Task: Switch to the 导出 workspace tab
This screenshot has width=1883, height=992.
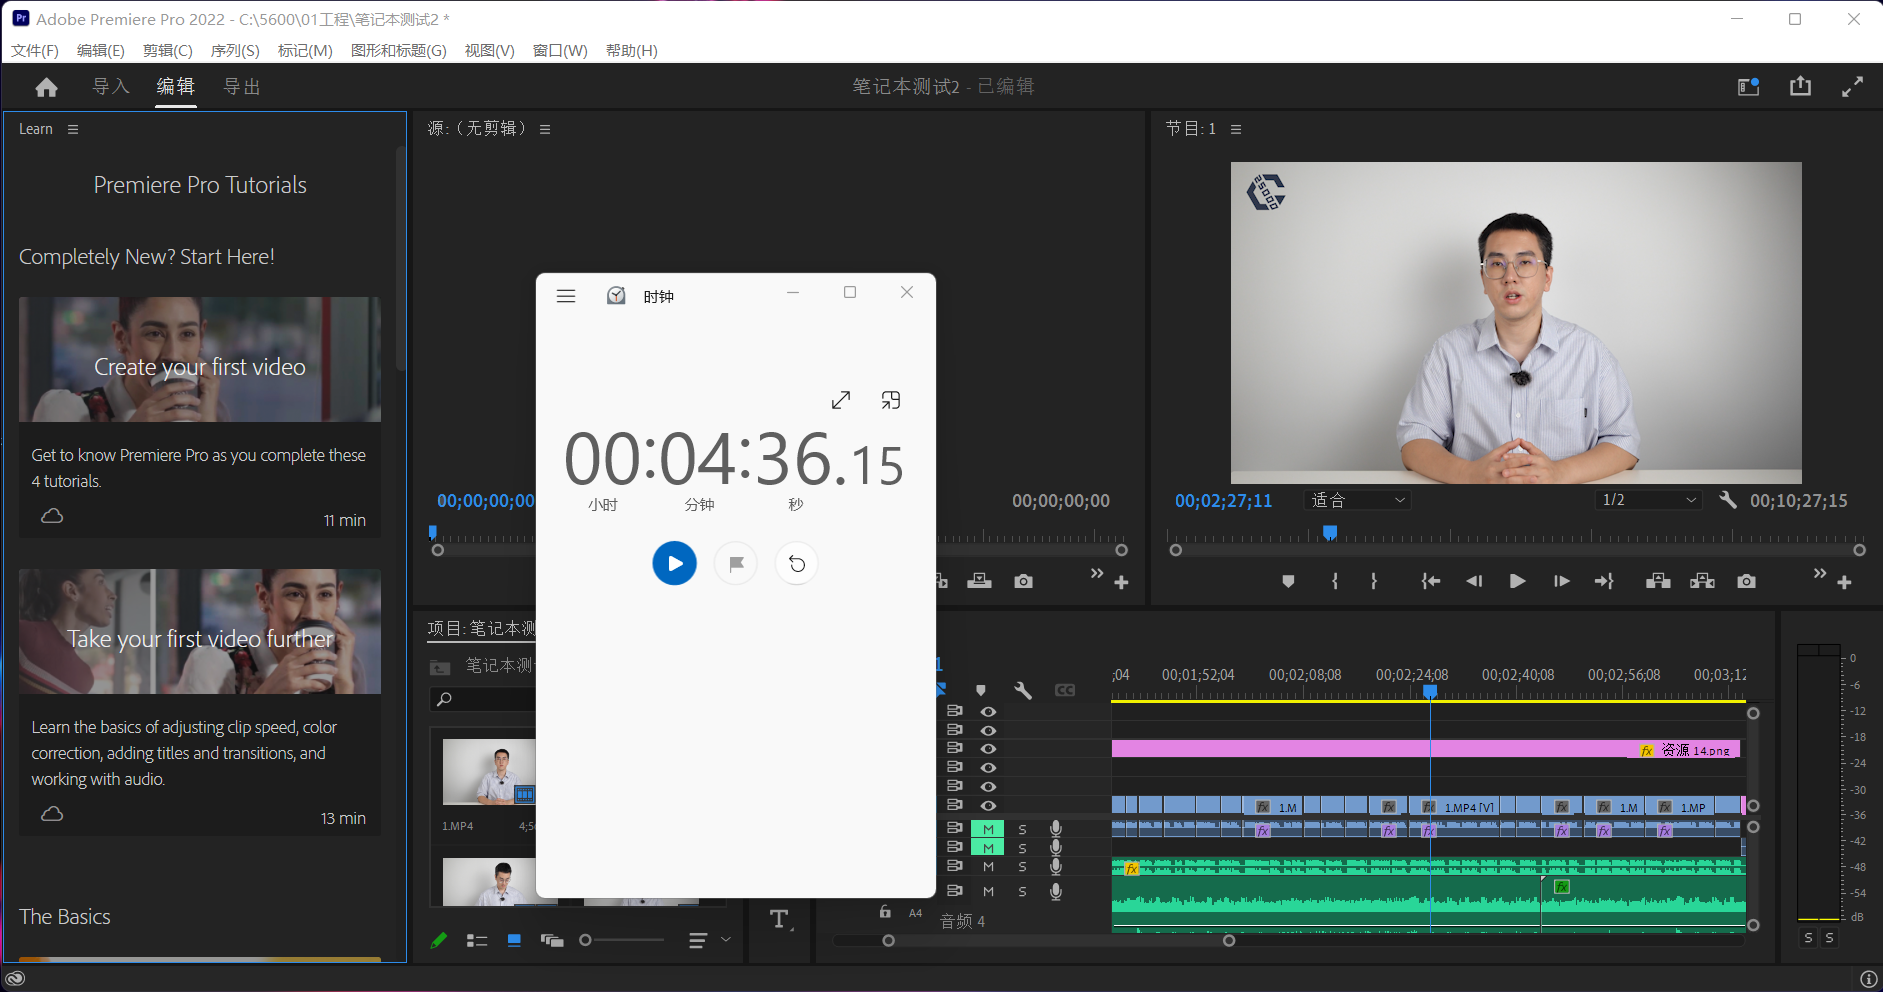Action: pos(241,87)
